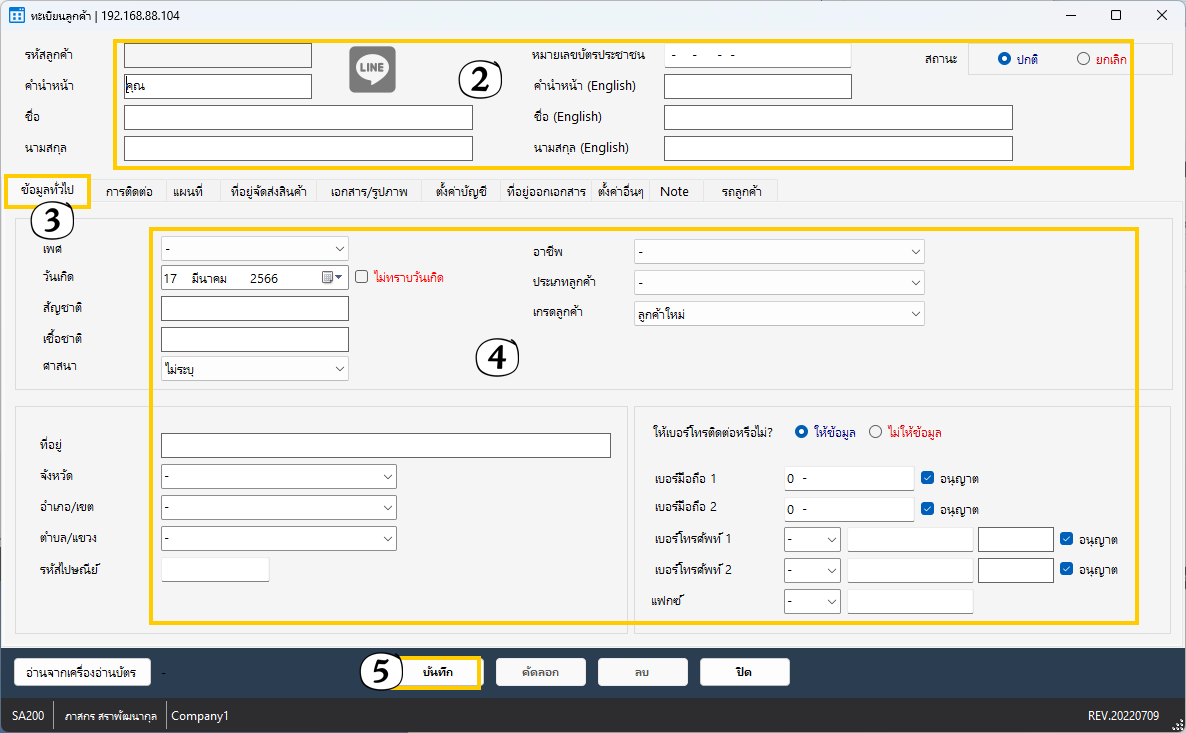This screenshot has height=733, width=1186.
Task: Select the ยกเลิก status radio button
Action: point(1083,59)
